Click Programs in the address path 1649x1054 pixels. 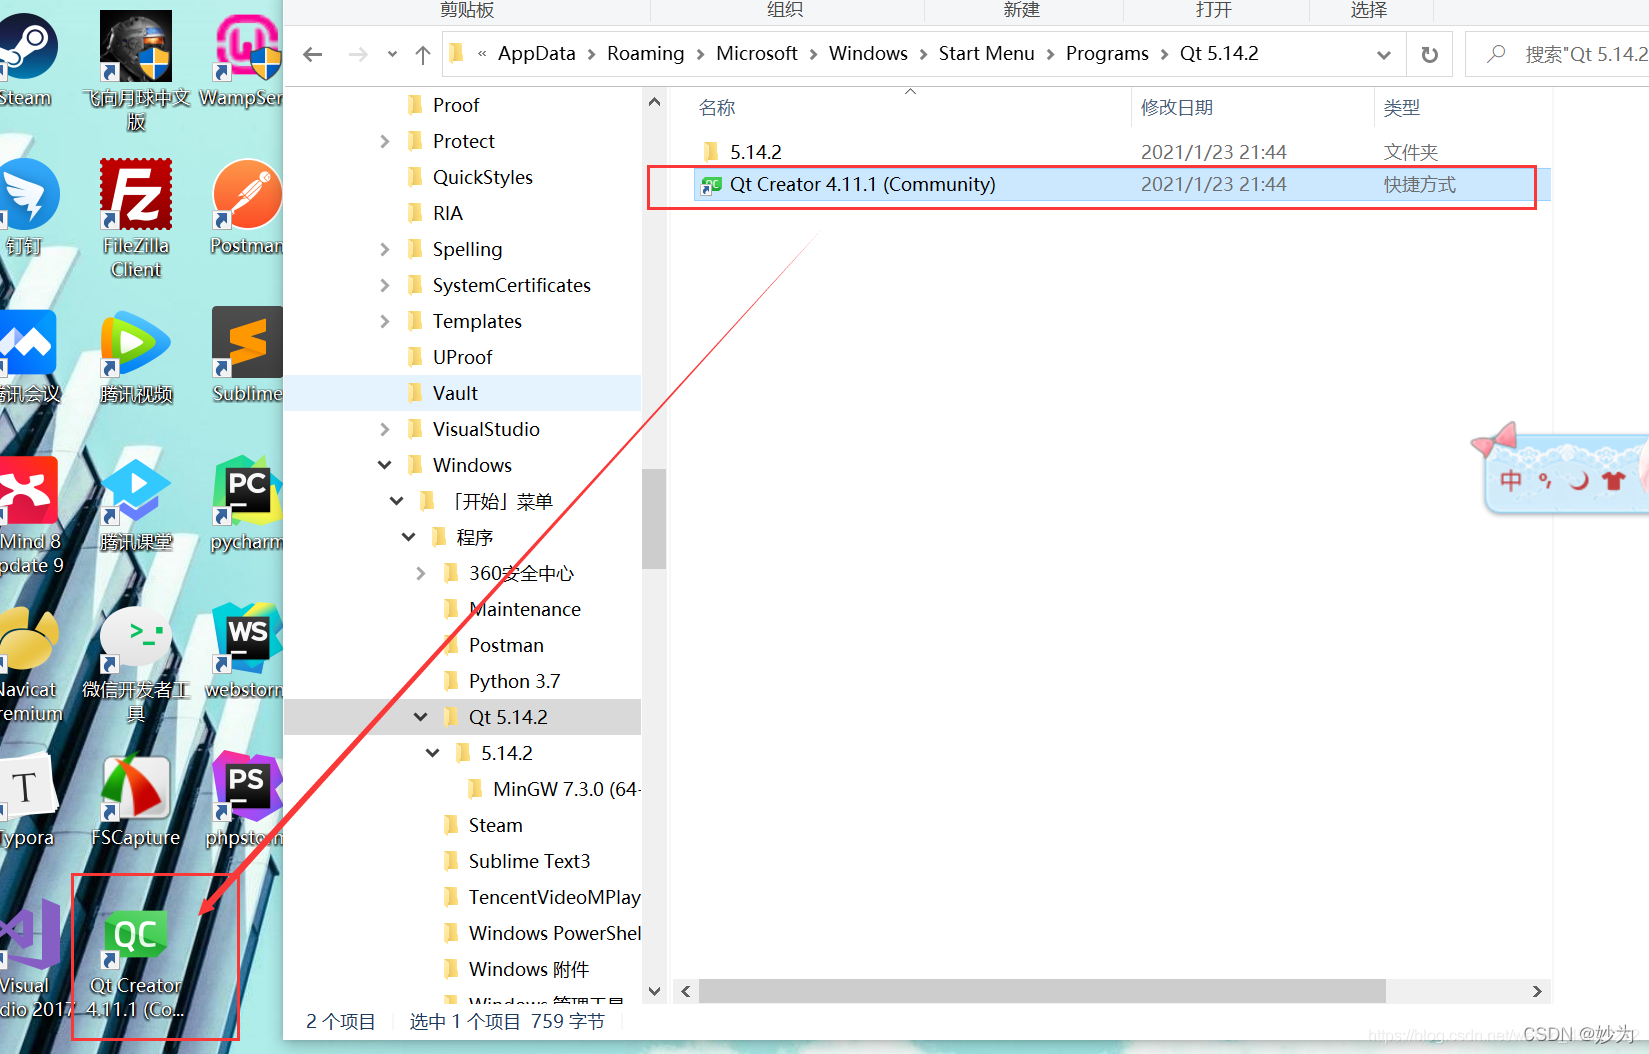(1107, 54)
